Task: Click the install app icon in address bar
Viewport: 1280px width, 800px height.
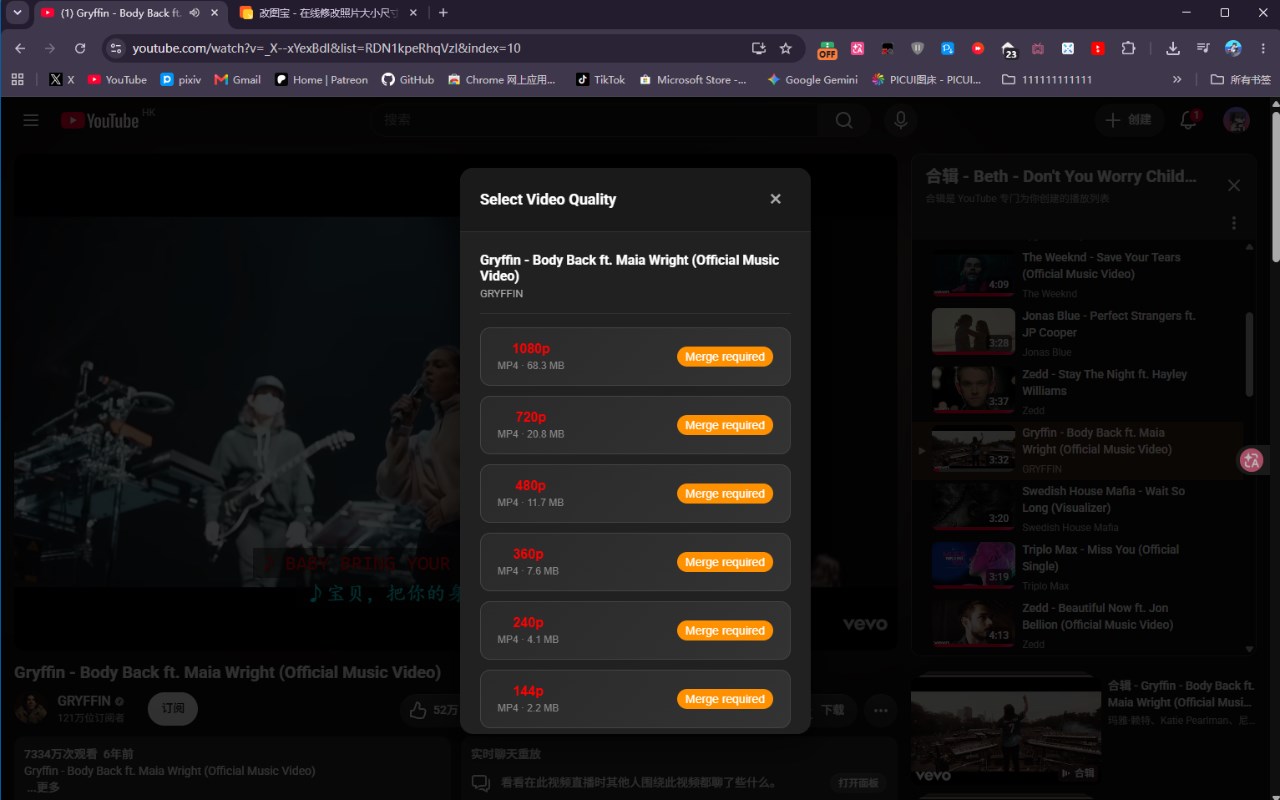Action: (758, 48)
